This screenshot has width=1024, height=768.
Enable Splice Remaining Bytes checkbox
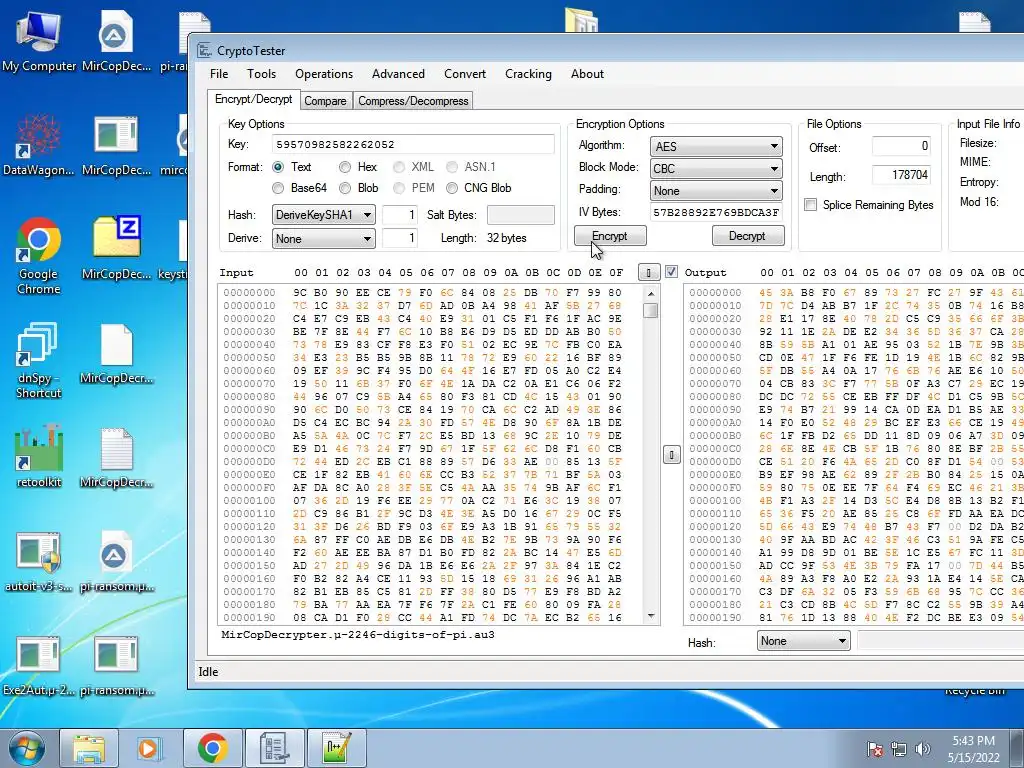(810, 205)
